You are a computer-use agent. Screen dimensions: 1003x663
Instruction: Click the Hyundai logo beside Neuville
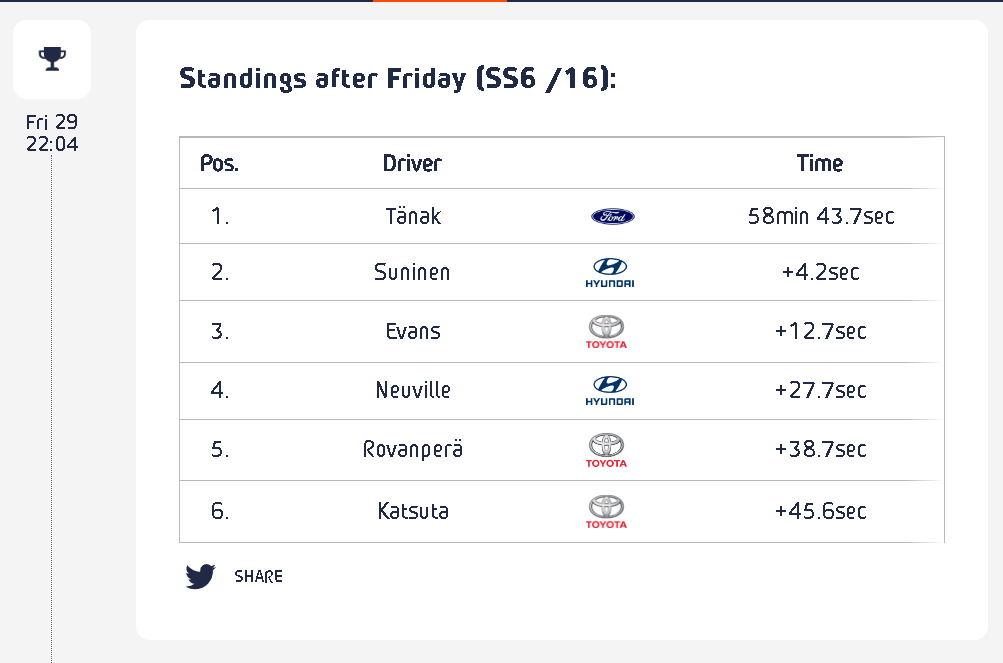click(609, 390)
